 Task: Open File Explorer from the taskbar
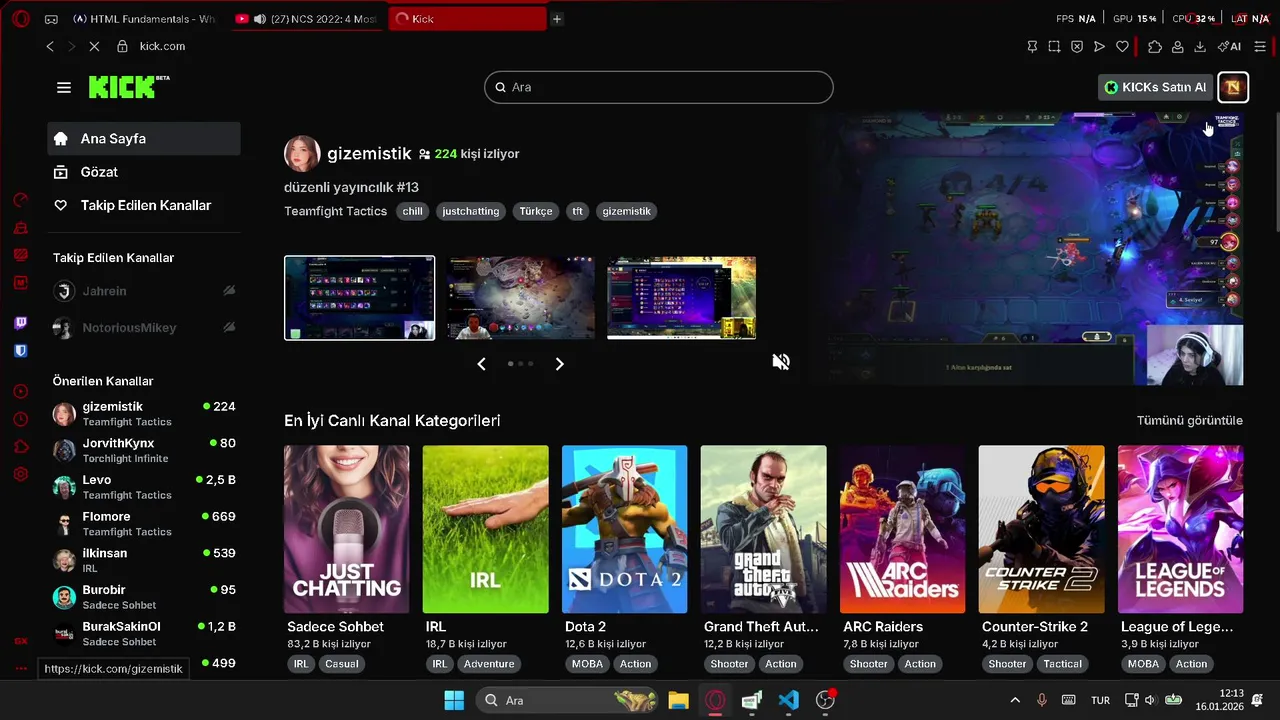(x=678, y=700)
